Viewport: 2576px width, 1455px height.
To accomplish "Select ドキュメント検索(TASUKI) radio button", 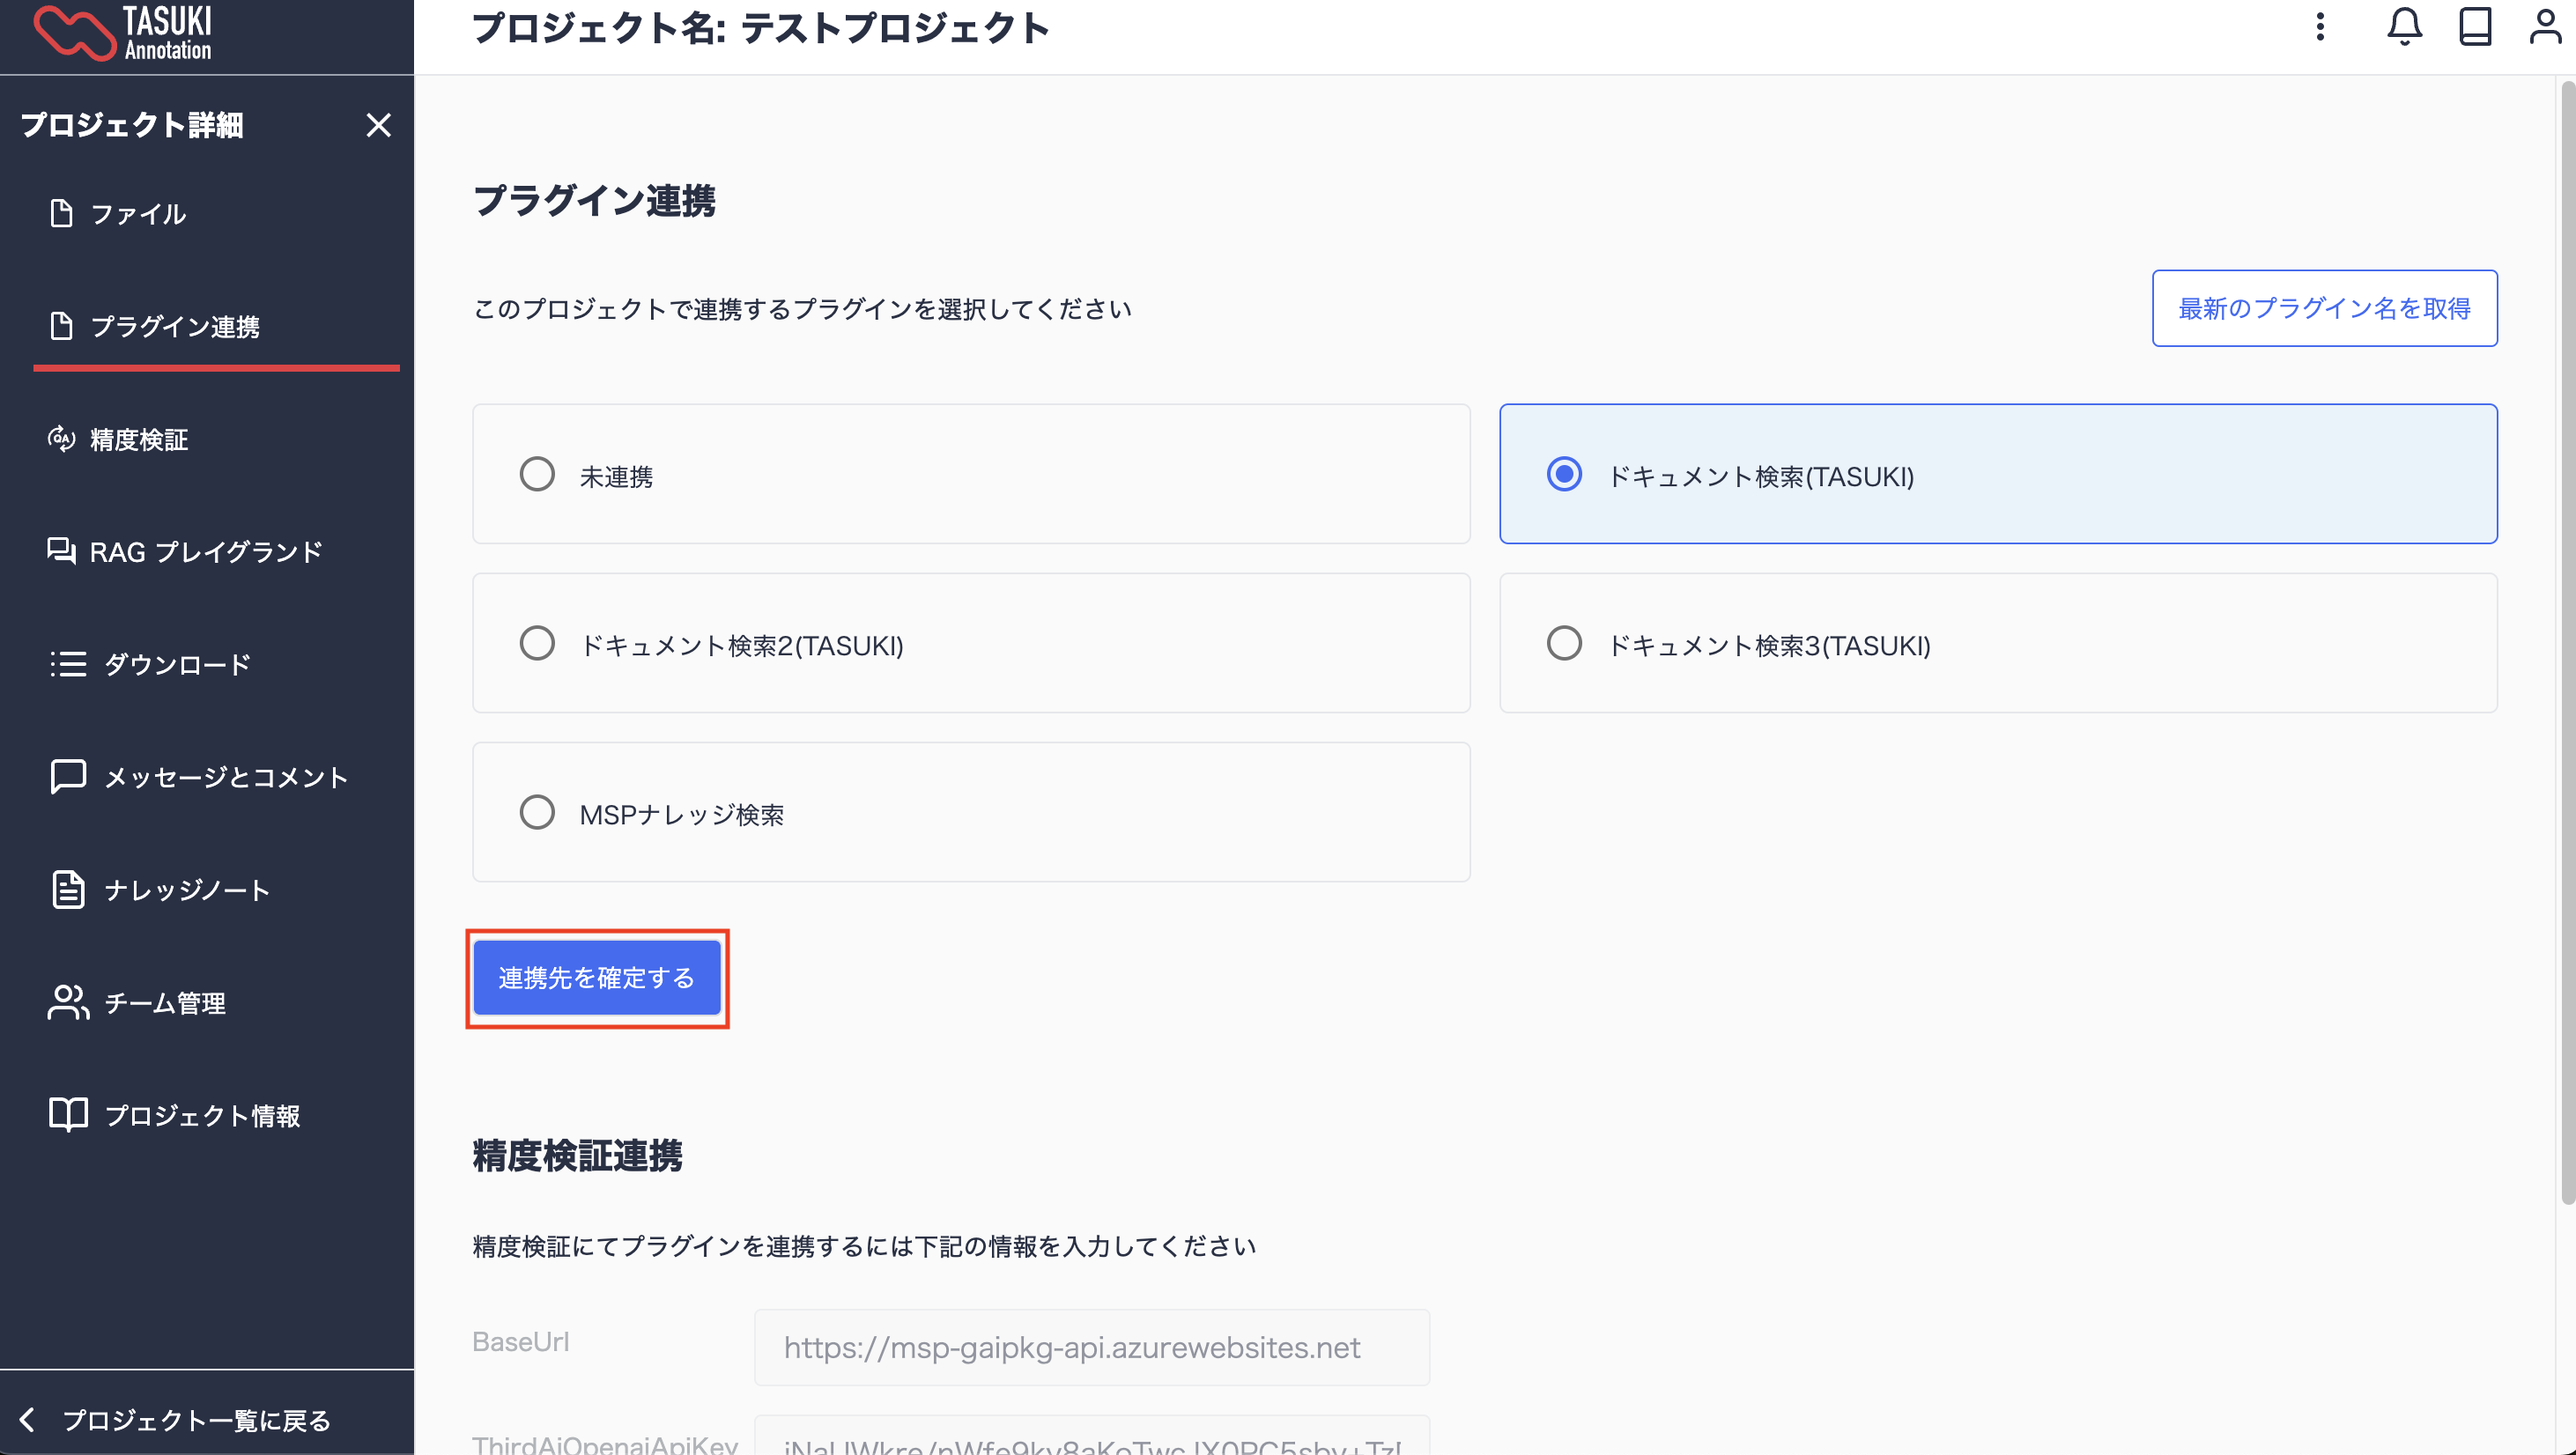I will tap(1564, 474).
